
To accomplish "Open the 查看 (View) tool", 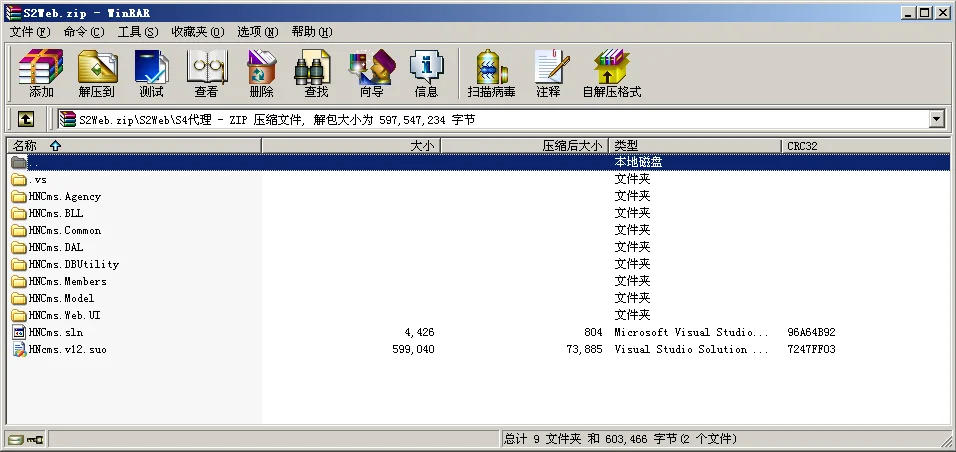I will [x=206, y=73].
